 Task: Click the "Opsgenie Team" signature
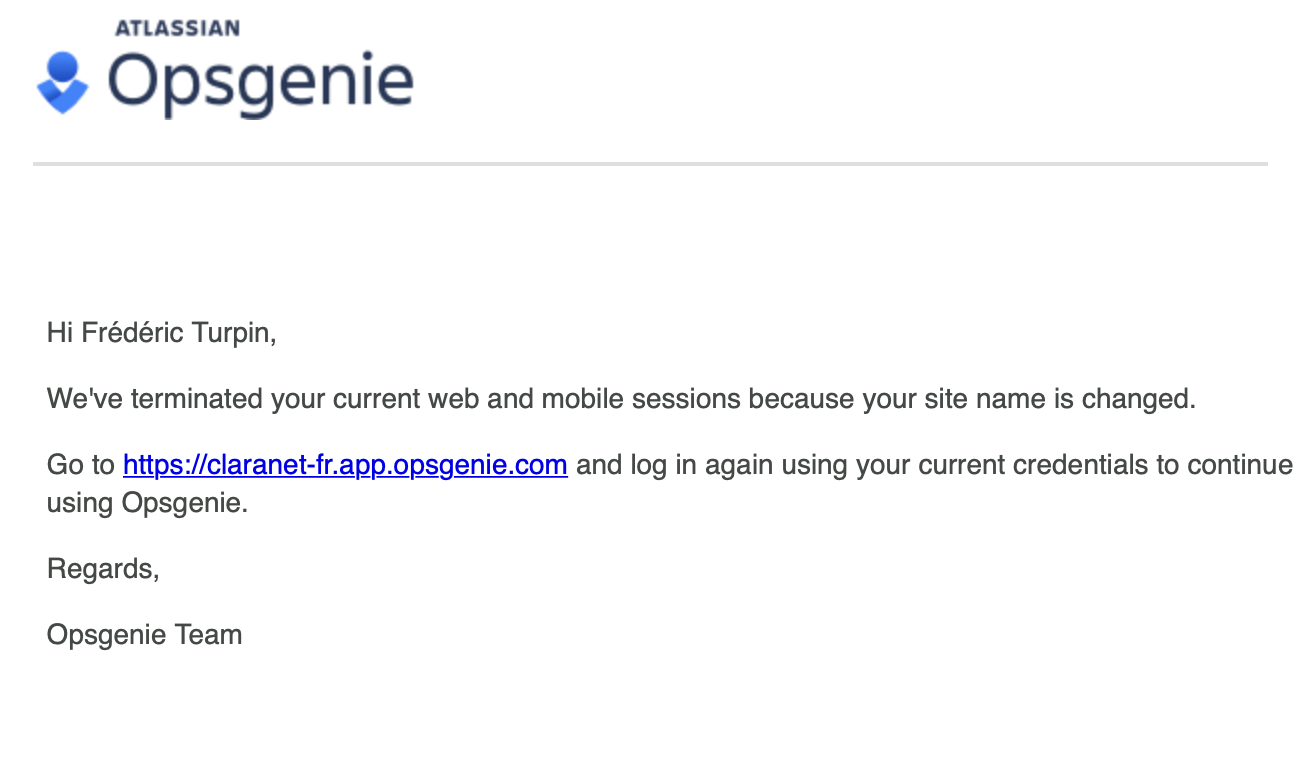pyautogui.click(x=145, y=635)
